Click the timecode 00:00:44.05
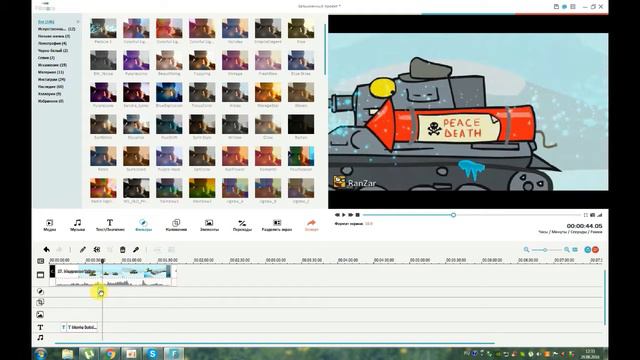Image resolution: width=640 pixels, height=360 pixels. (x=584, y=226)
